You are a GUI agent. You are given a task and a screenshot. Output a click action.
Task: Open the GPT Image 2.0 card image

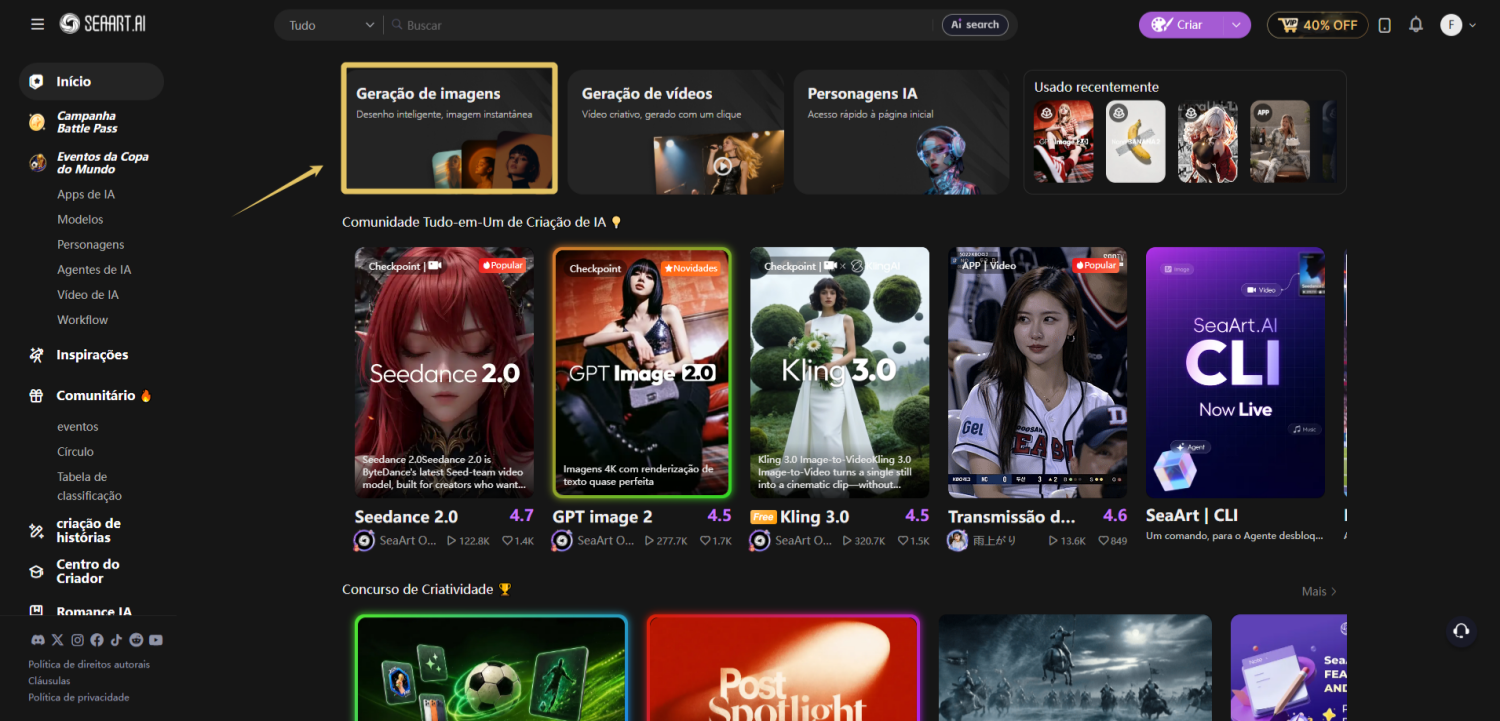coord(641,373)
